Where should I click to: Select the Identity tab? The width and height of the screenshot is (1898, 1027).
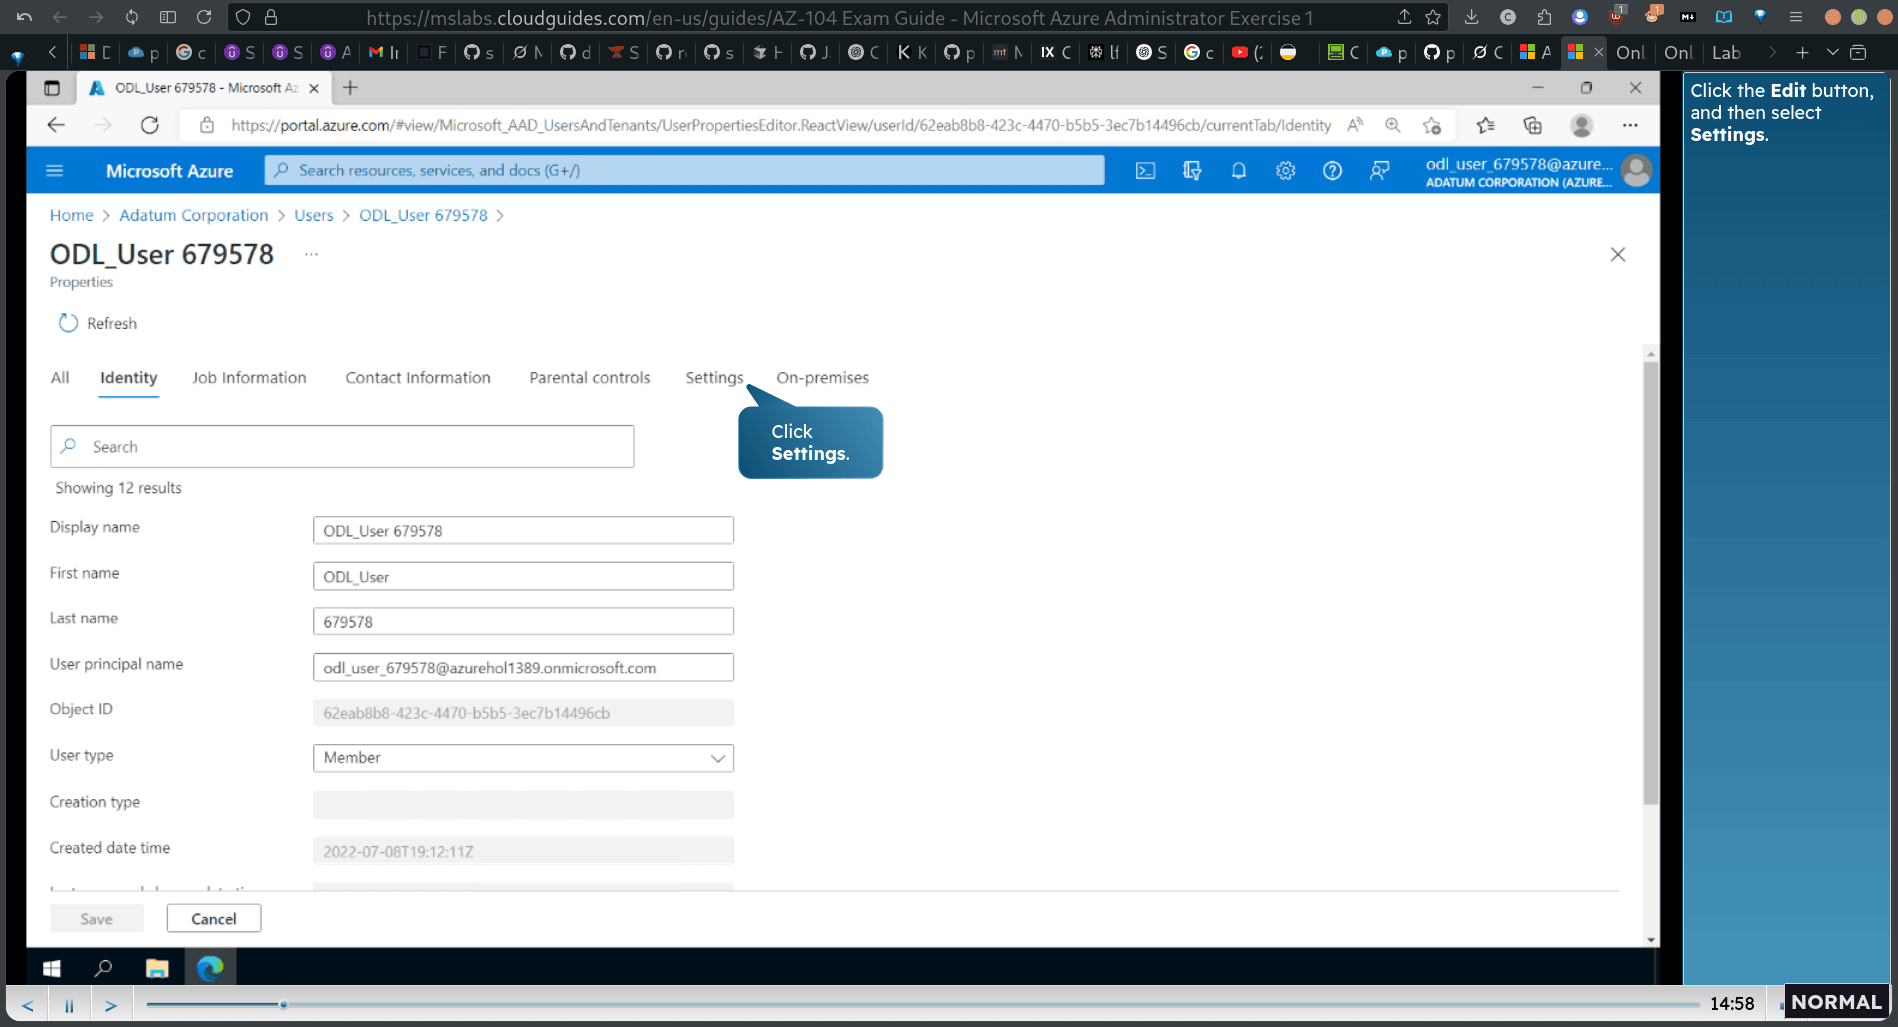129,378
